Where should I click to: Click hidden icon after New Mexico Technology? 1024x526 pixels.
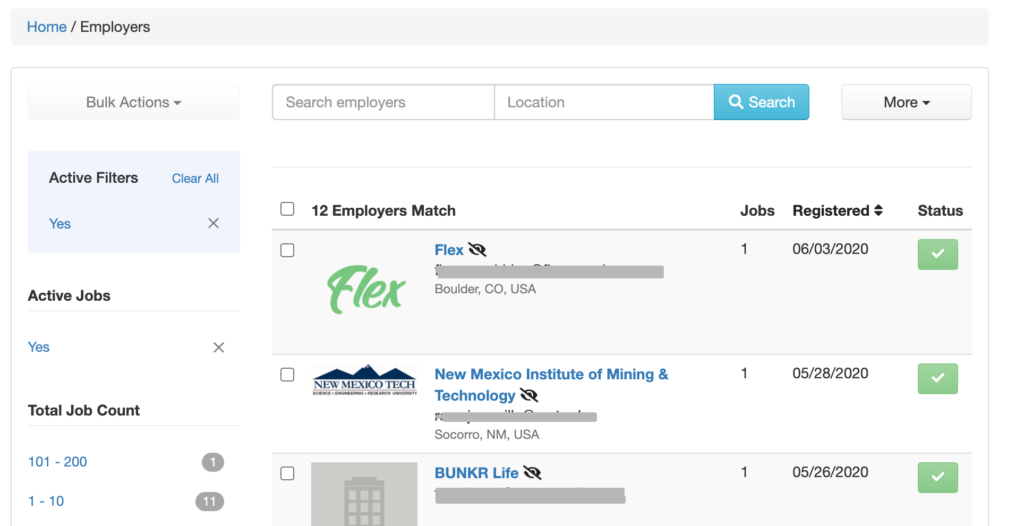pos(528,395)
